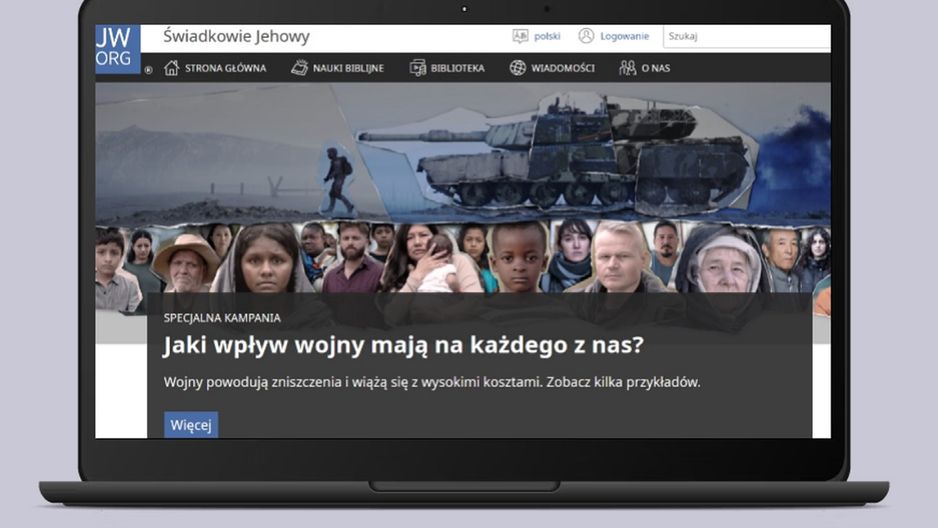Click the globe icon beside Wiadomości
Image resolution: width=938 pixels, height=528 pixels.
coord(517,68)
